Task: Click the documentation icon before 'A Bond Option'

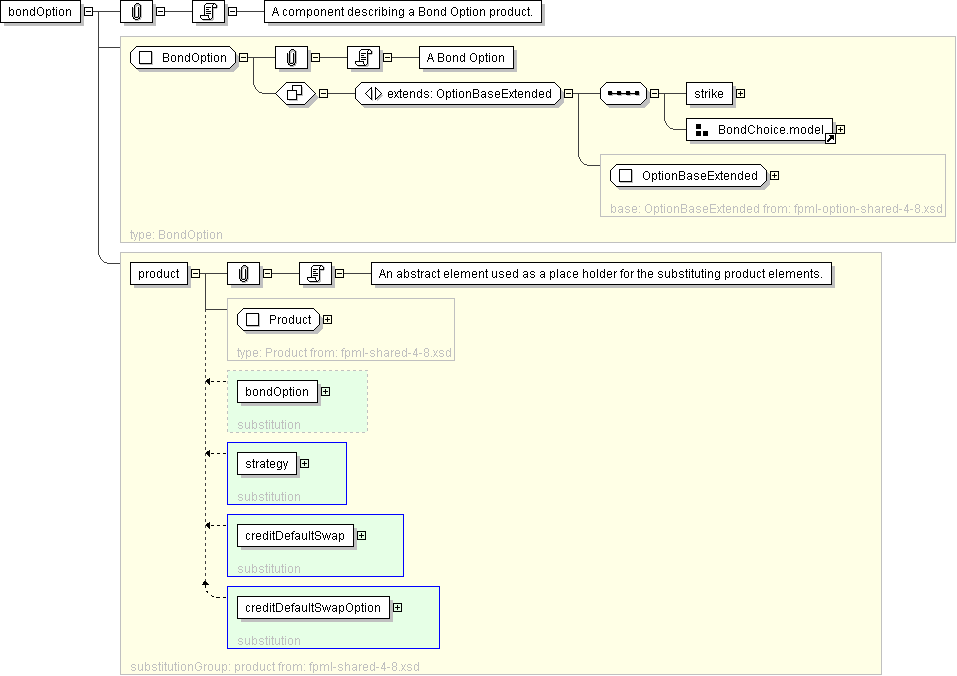Action: 364,58
